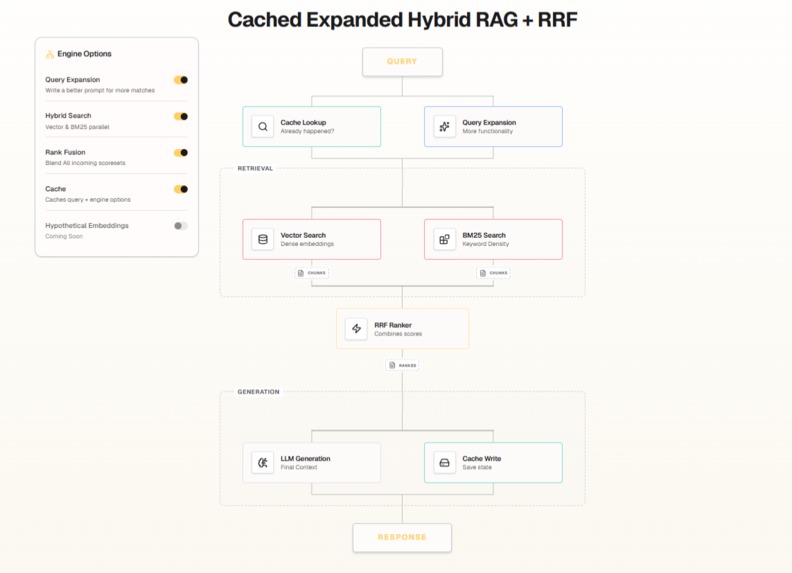Click the 'Keyword Density' subtitle
The width and height of the screenshot is (792, 573).
[x=486, y=244]
